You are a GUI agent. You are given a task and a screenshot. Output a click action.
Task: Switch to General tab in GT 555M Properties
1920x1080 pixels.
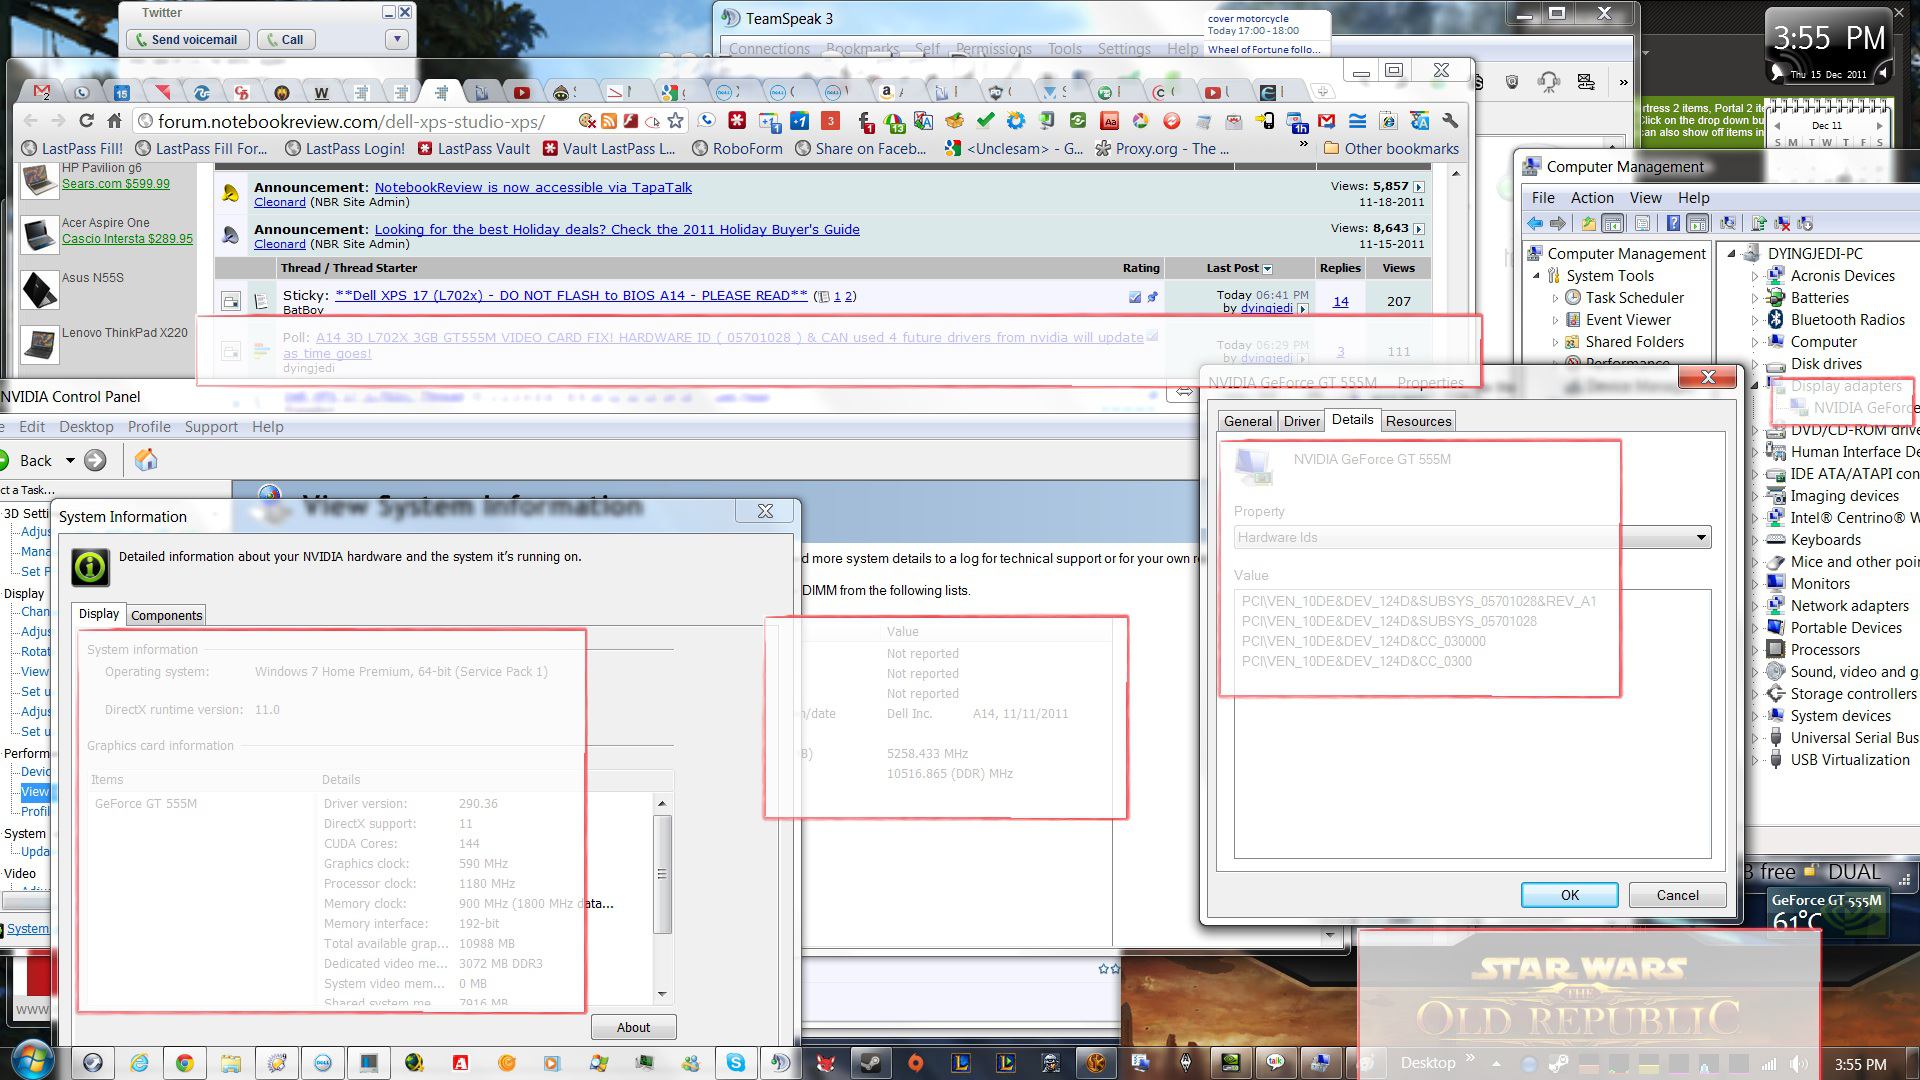coord(1248,421)
